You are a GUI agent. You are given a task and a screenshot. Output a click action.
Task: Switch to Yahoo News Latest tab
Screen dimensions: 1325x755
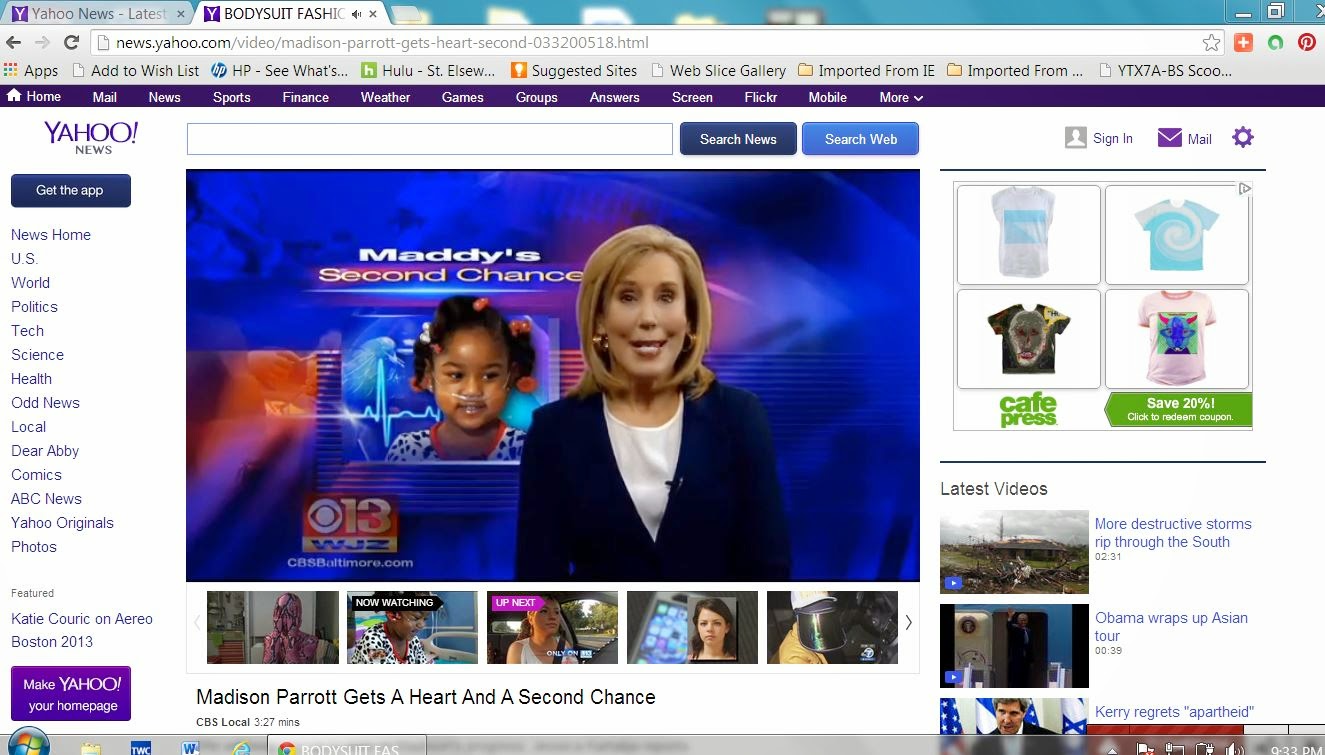(x=98, y=14)
